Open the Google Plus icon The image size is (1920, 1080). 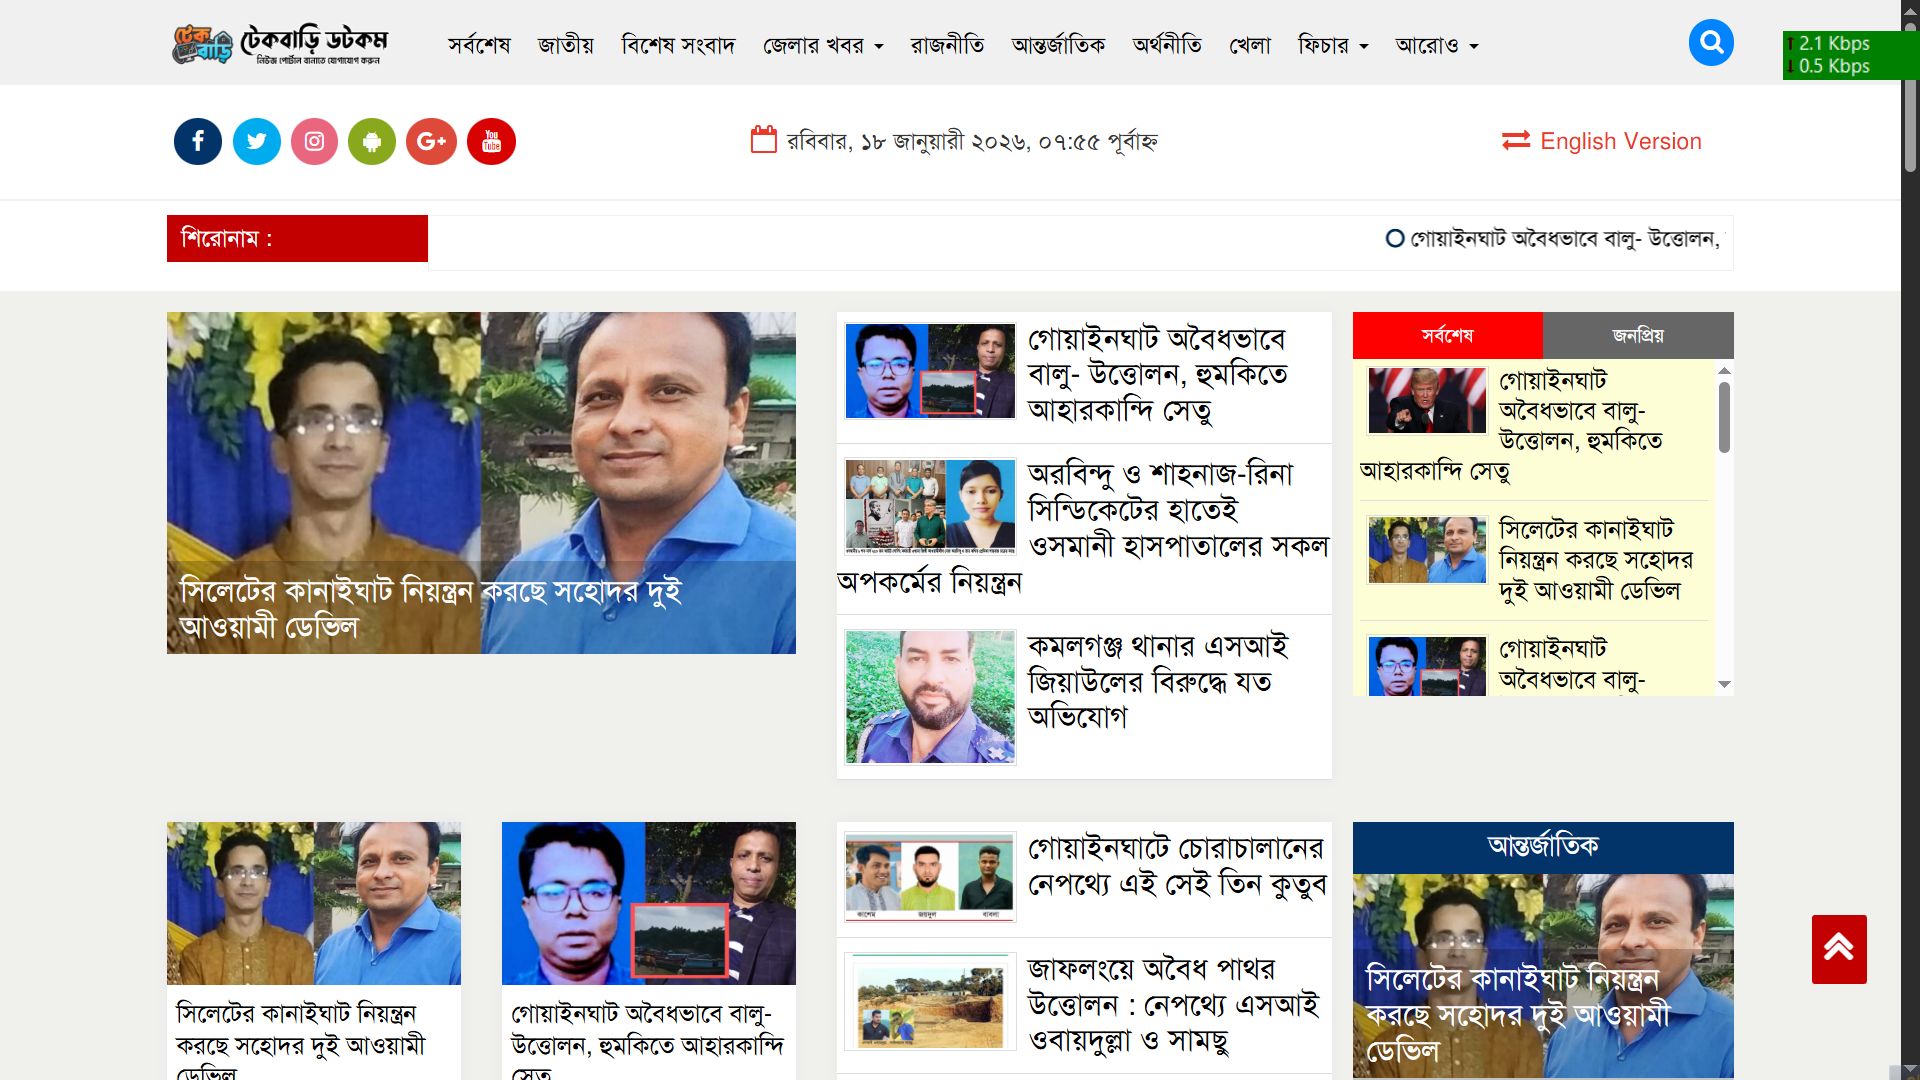[x=431, y=142]
